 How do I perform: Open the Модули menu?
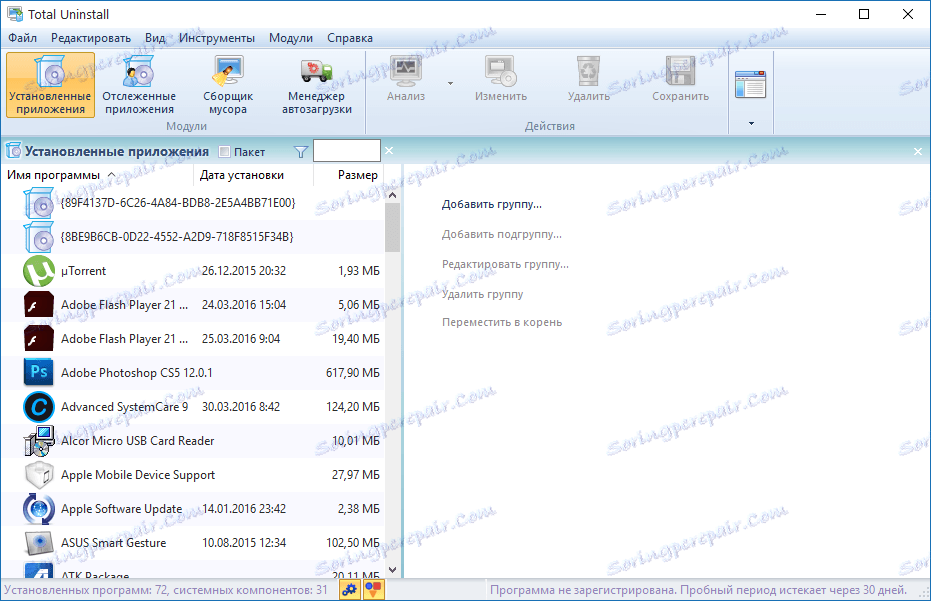coord(291,38)
